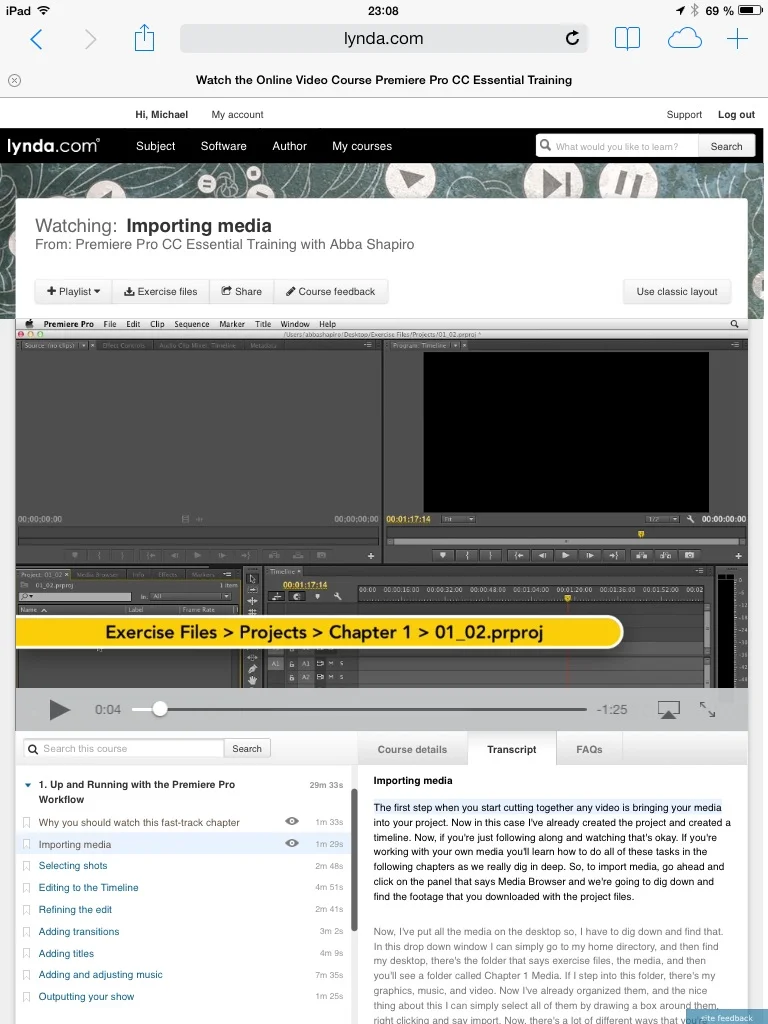Open Course feedback
Image resolution: width=768 pixels, height=1024 pixels.
(330, 291)
